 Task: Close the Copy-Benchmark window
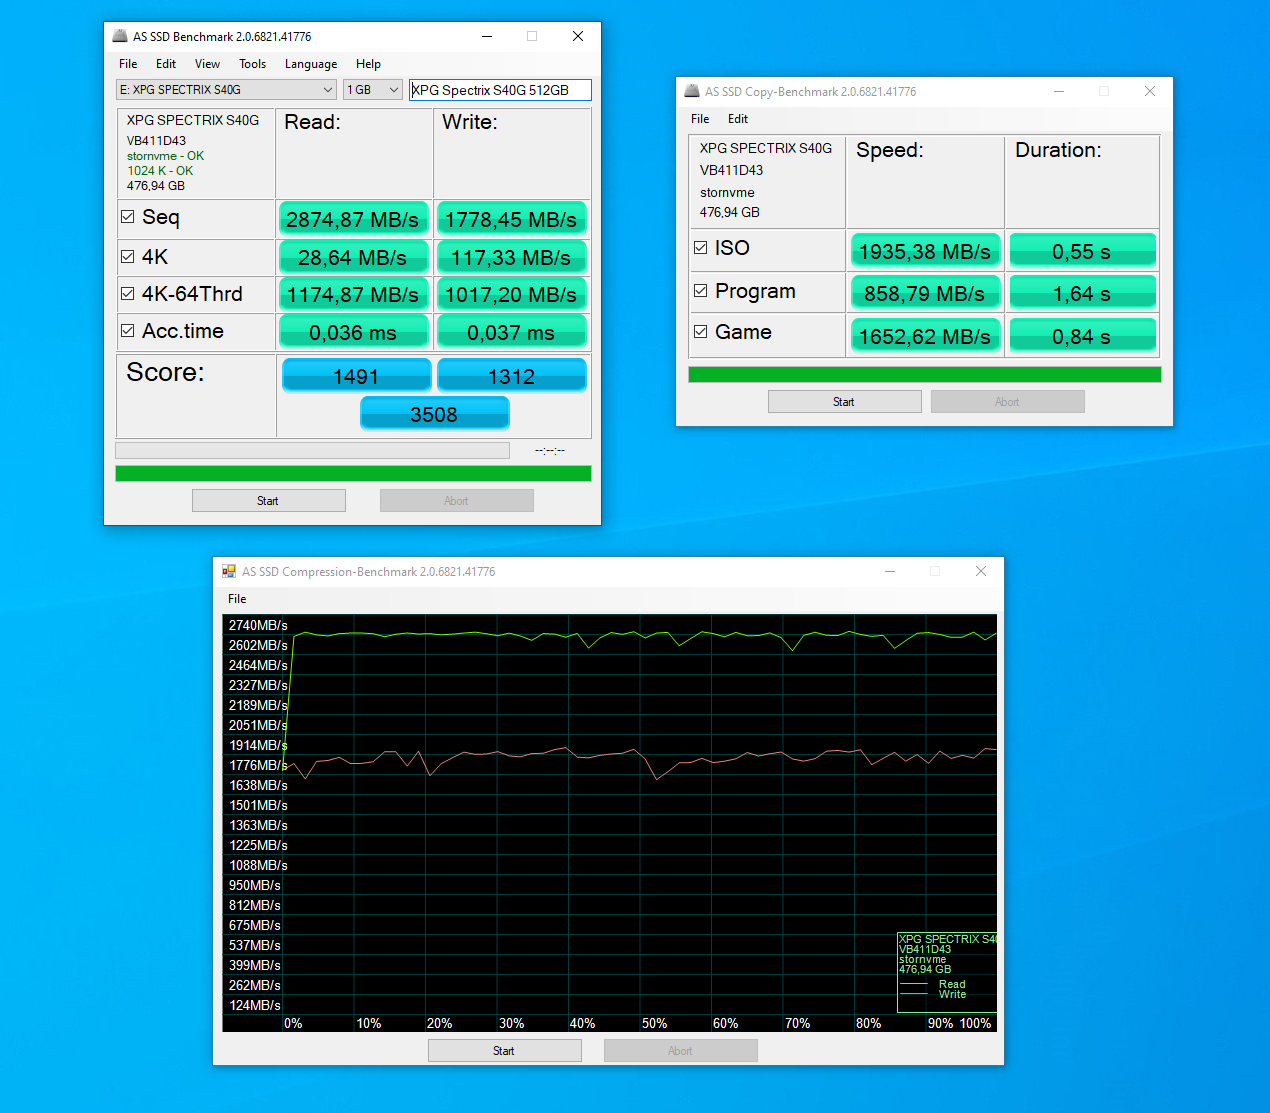[1150, 91]
